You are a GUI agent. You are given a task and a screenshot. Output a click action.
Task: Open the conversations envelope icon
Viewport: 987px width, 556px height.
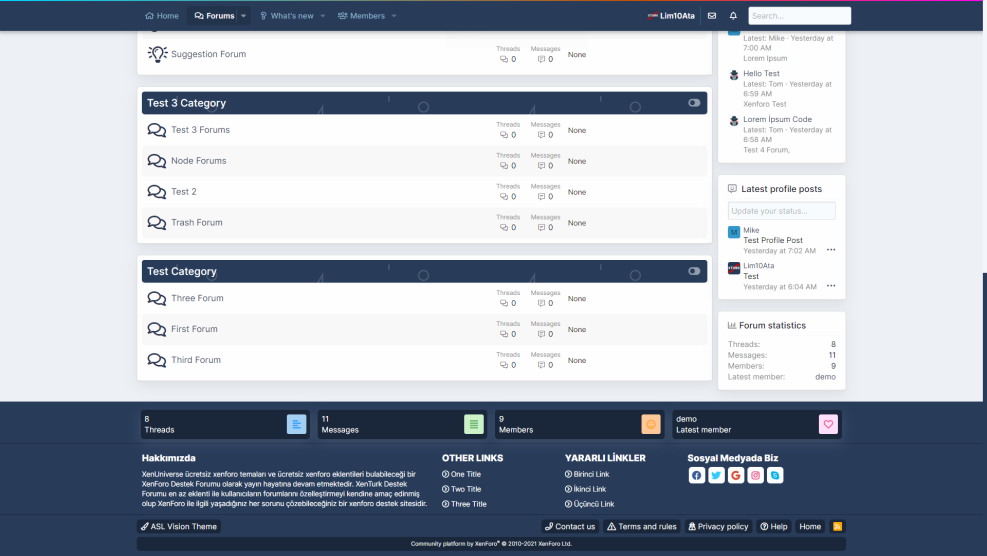pyautogui.click(x=712, y=16)
